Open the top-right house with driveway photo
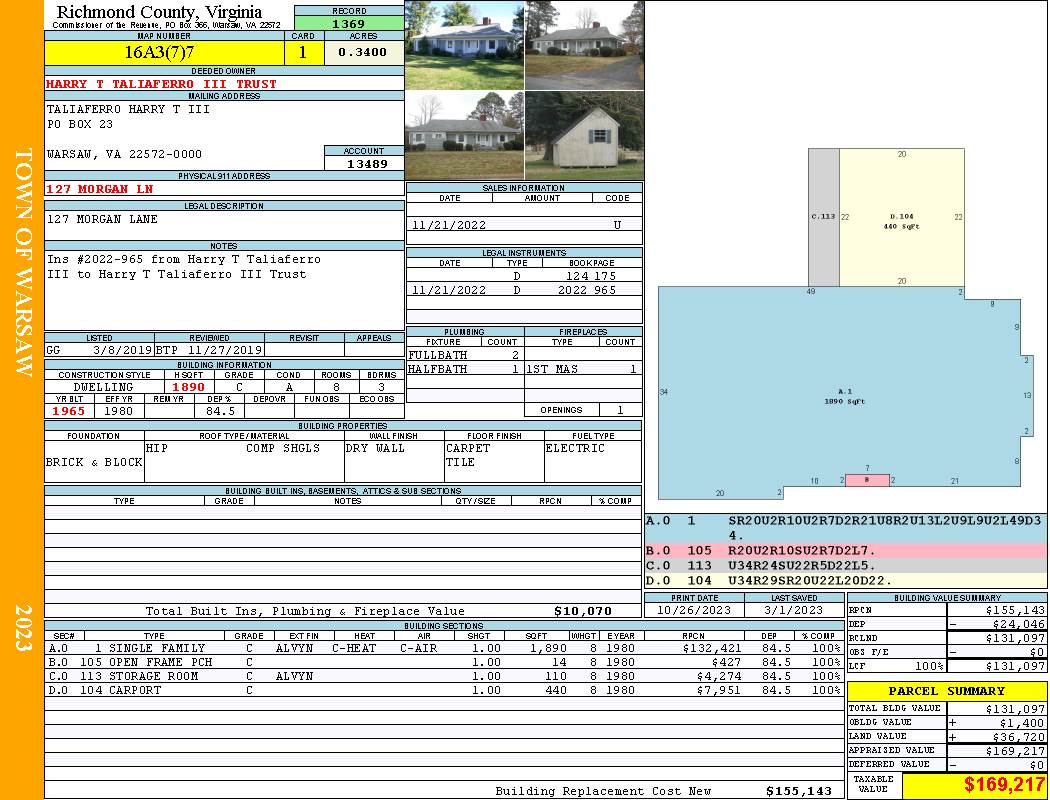Image resolution: width=1050 pixels, height=800 pixels. (x=584, y=45)
